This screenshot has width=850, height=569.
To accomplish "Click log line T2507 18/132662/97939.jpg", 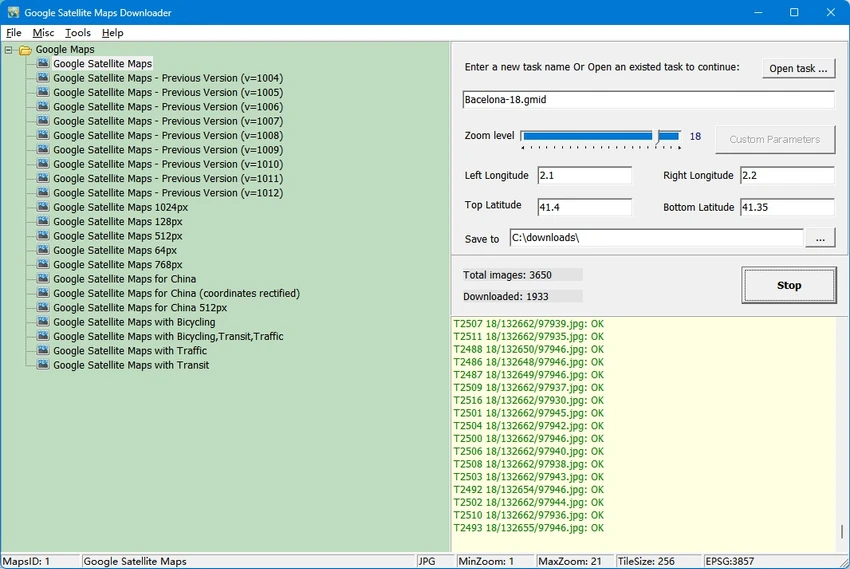I will click(529, 324).
